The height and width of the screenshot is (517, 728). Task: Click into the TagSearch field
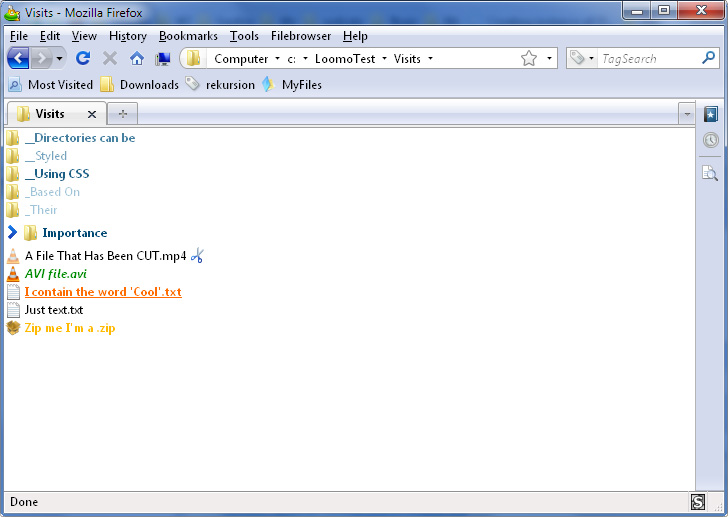click(x=650, y=58)
